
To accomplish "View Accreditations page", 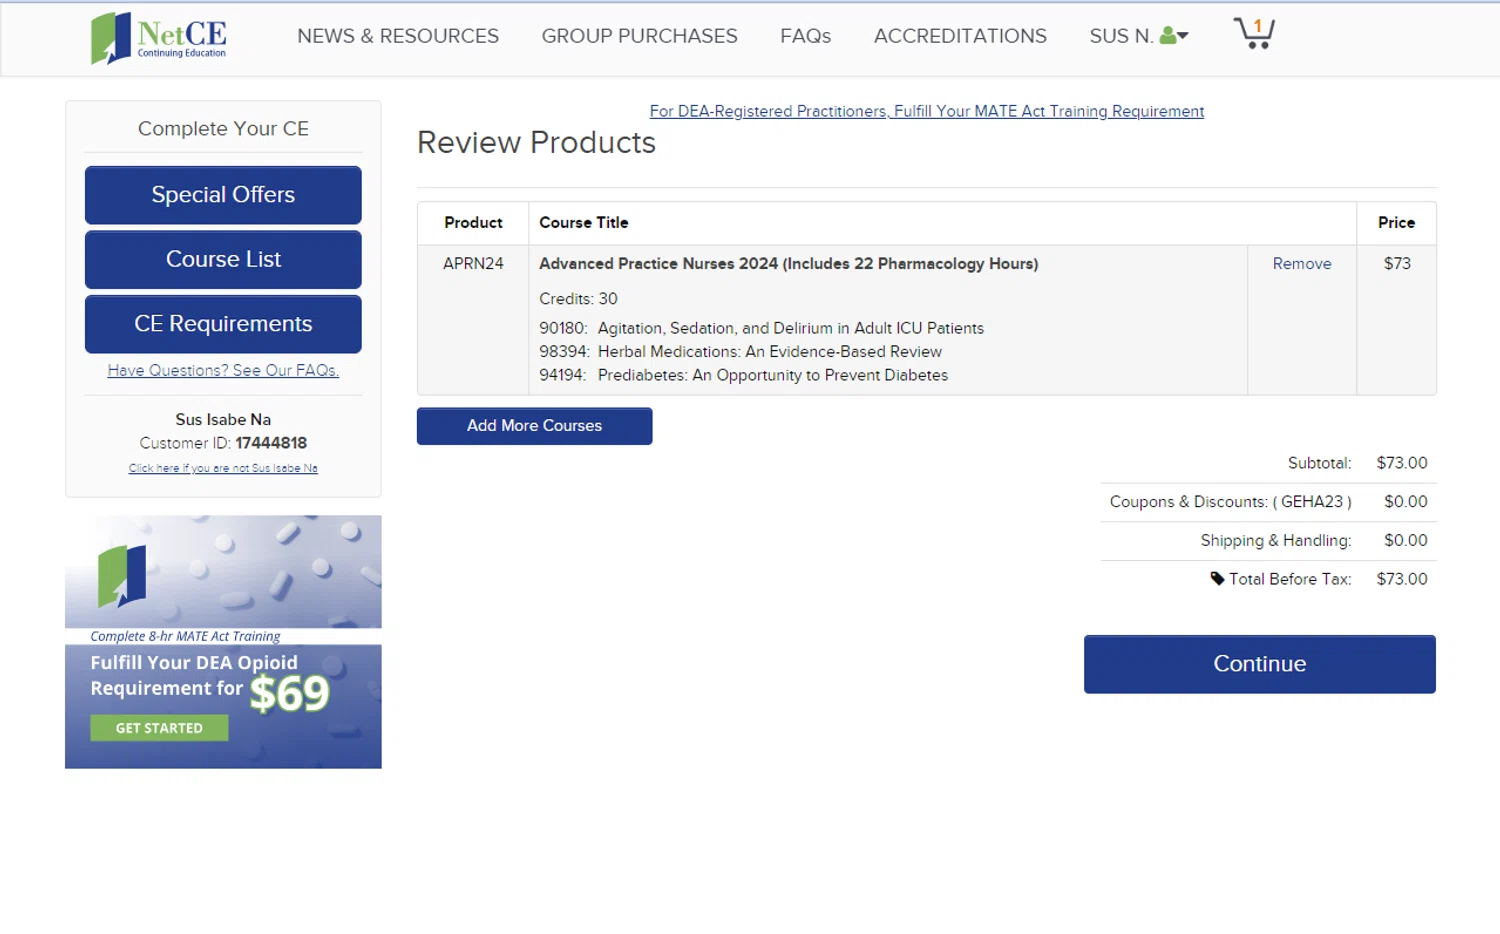I will (960, 36).
